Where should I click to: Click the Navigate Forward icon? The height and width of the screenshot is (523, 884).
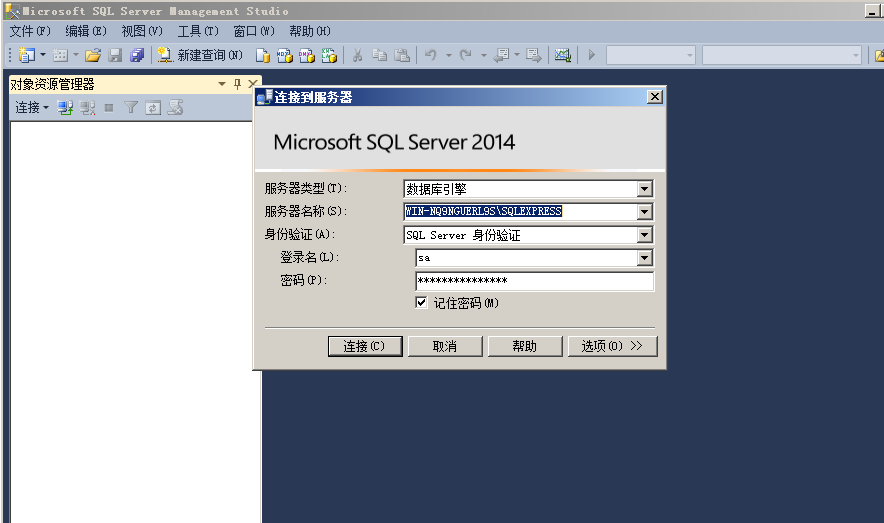pyautogui.click(x=534, y=55)
